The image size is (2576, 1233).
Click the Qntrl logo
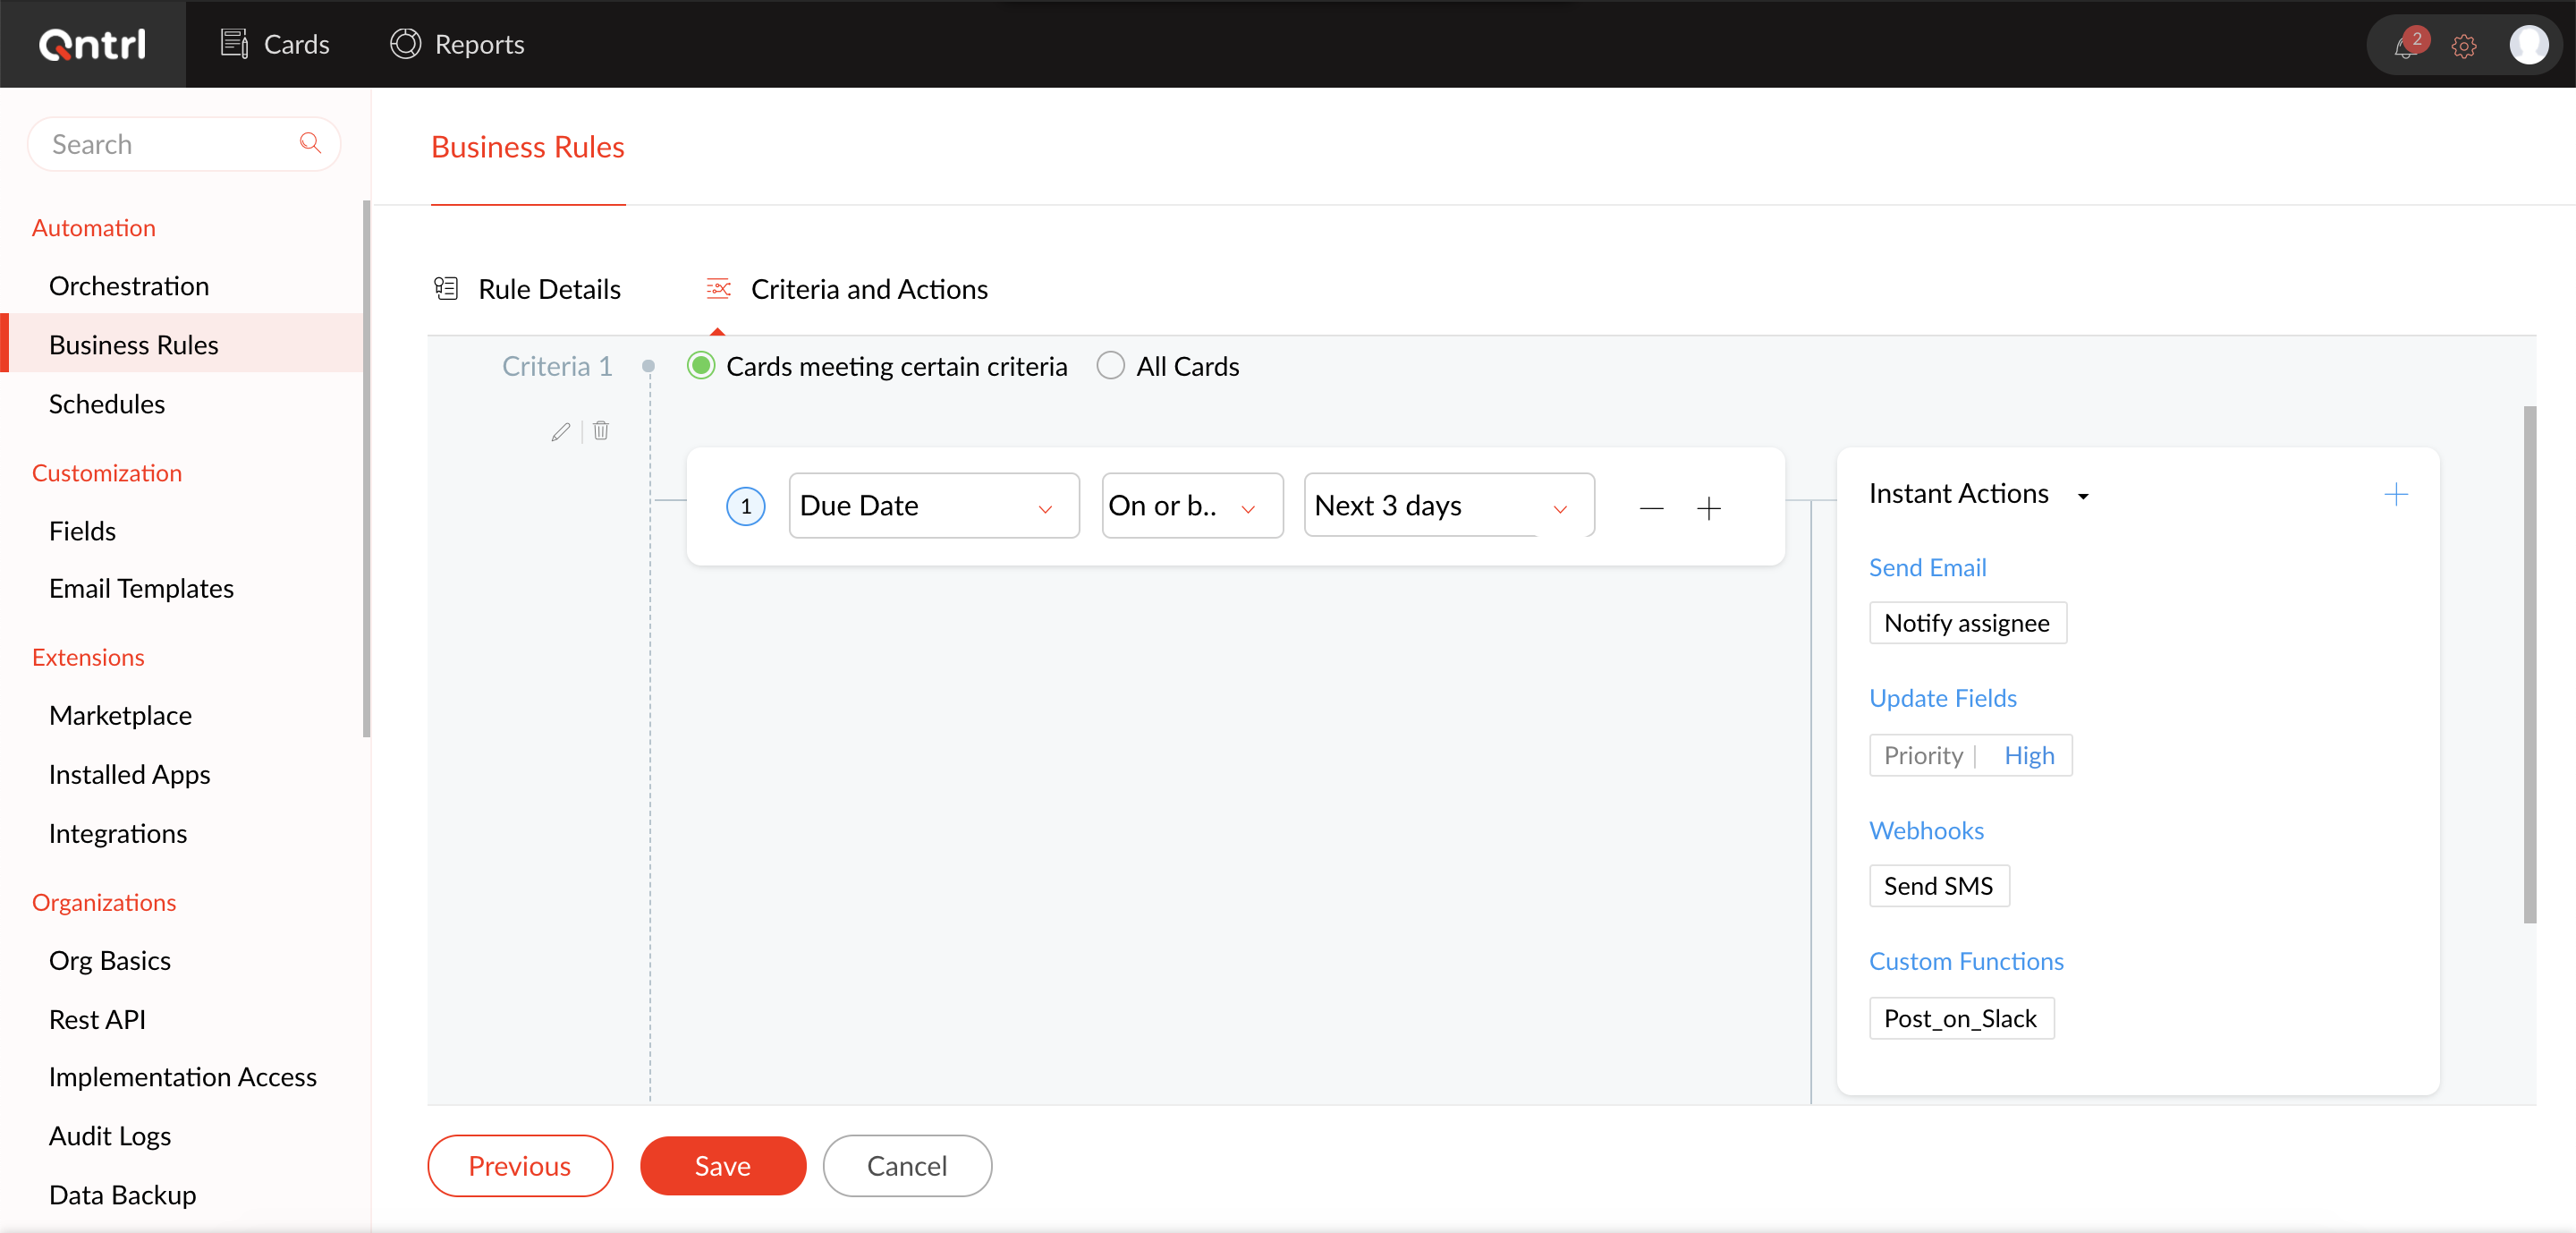92,44
